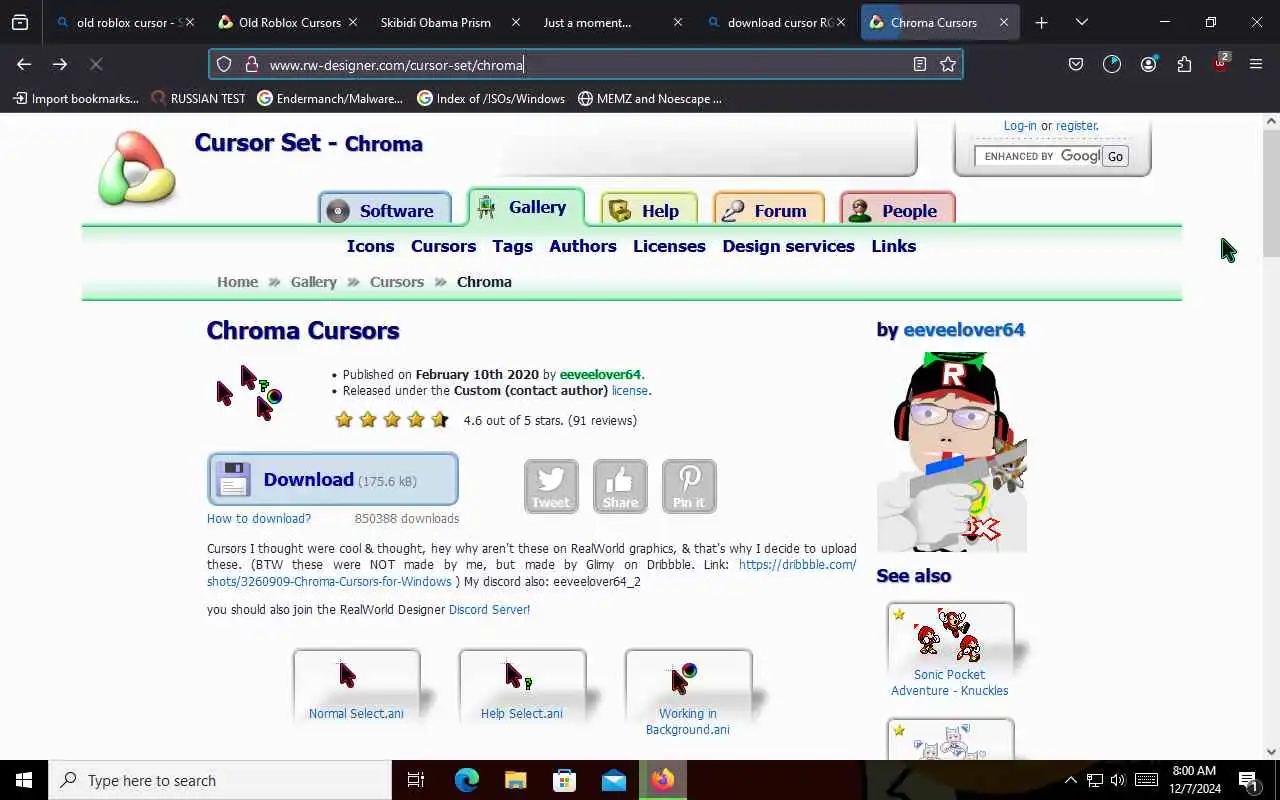Open the How to download link
Image resolution: width=1280 pixels, height=800 pixels.
(259, 519)
